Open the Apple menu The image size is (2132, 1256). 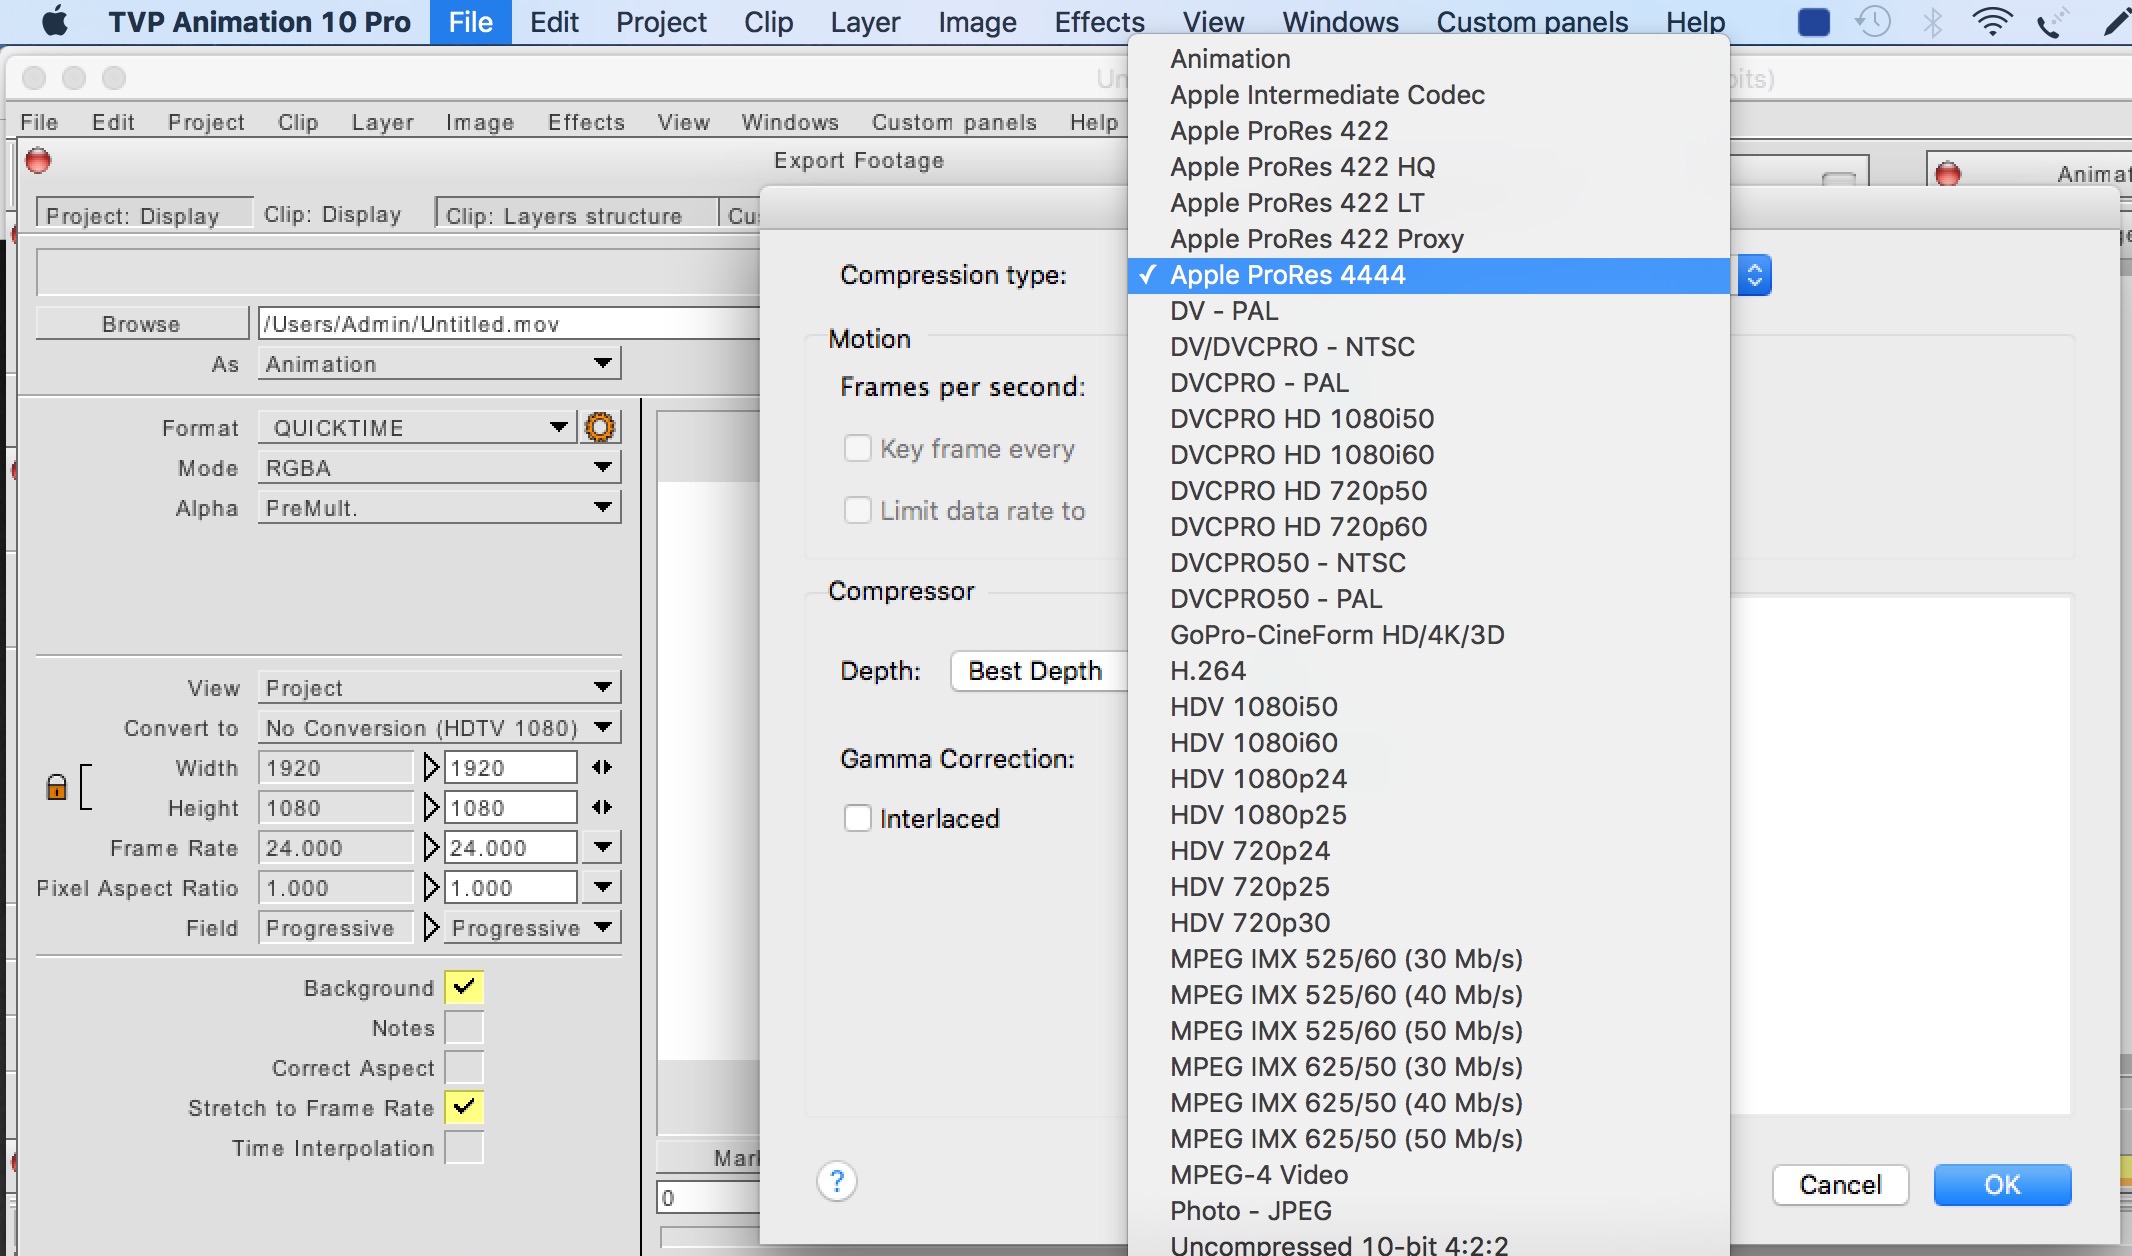55,21
